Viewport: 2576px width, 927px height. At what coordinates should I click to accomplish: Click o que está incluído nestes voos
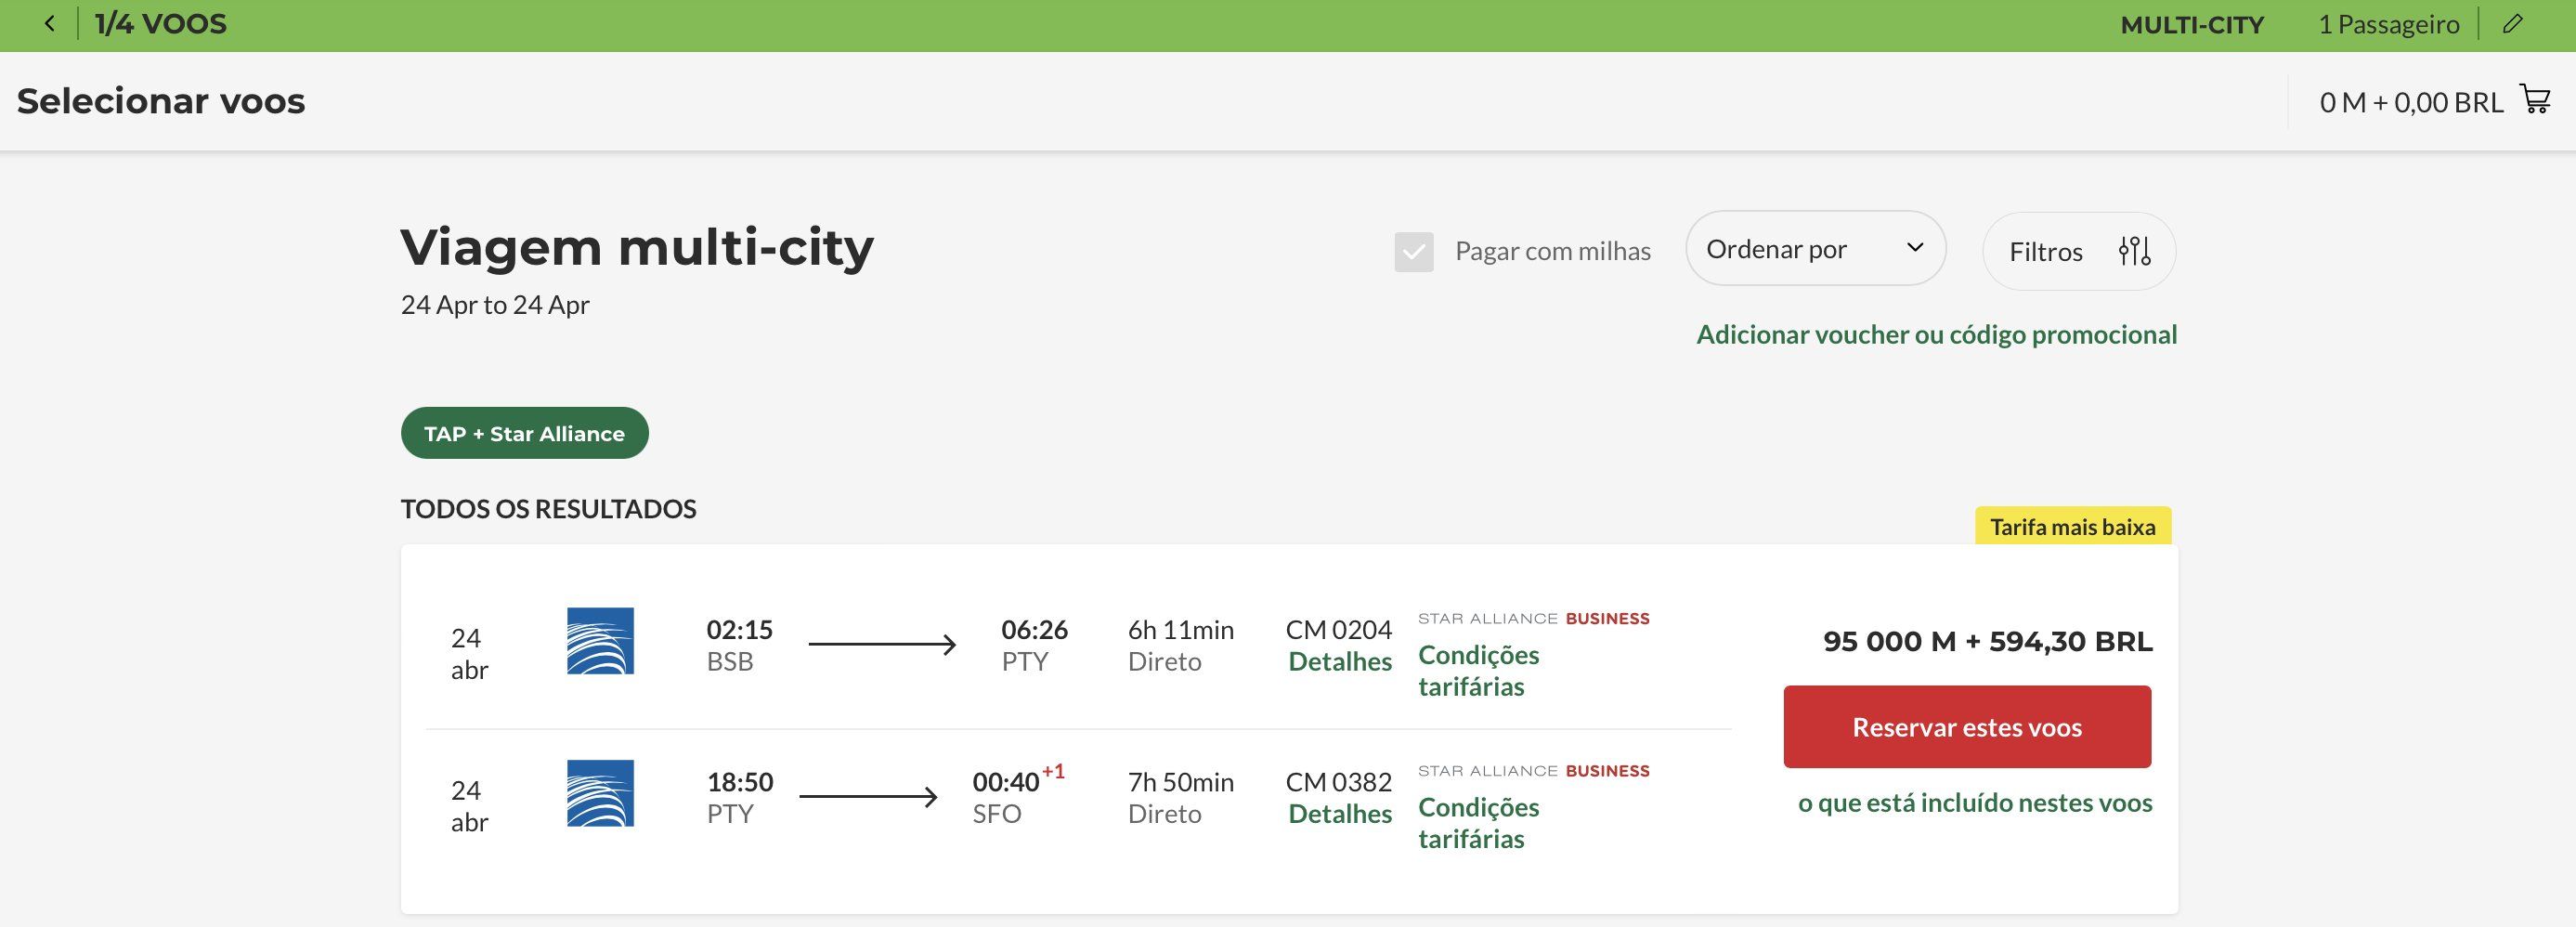pos(1974,803)
